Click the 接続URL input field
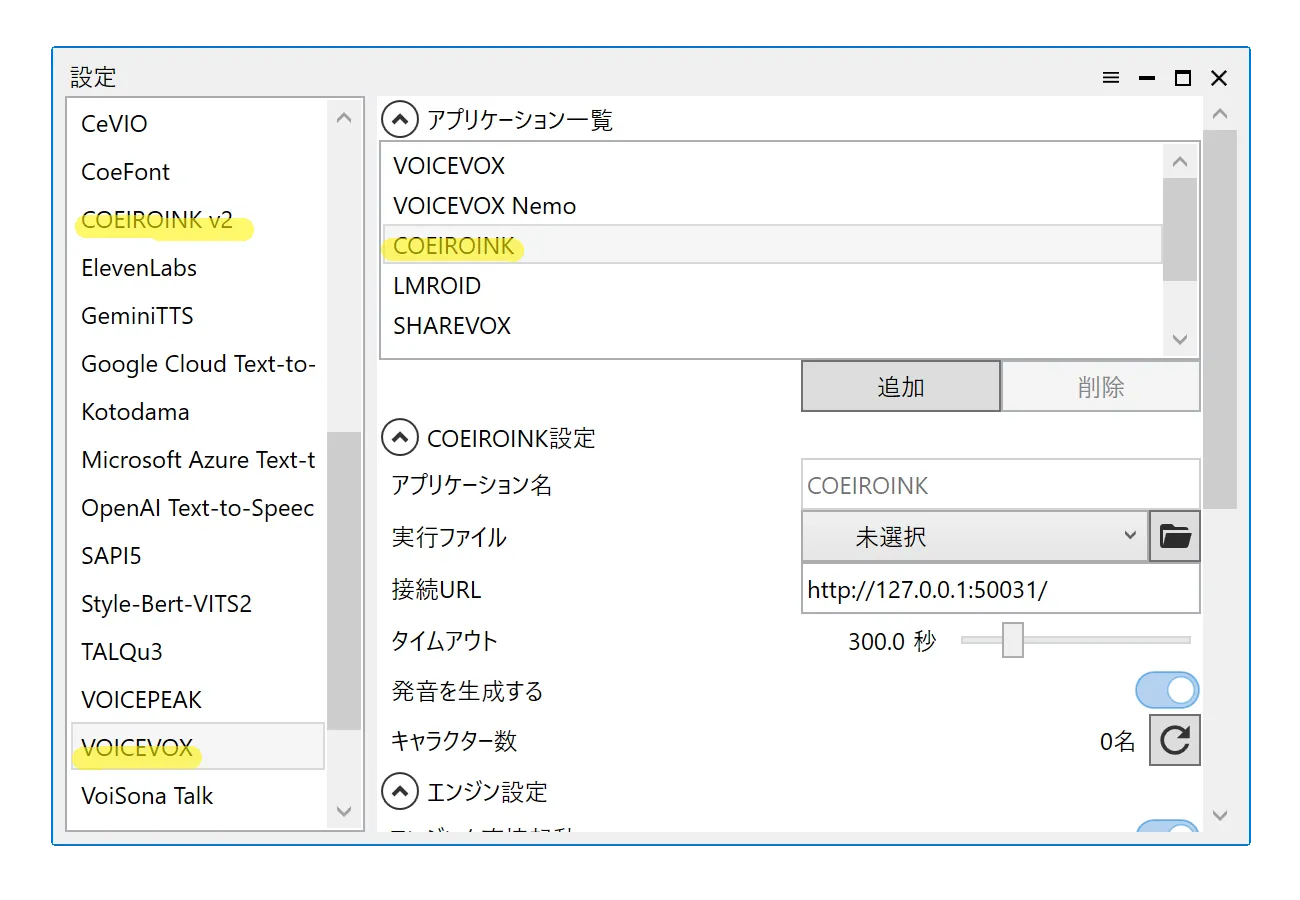Image resolution: width=1300 pixels, height=900 pixels. pos(1001,589)
